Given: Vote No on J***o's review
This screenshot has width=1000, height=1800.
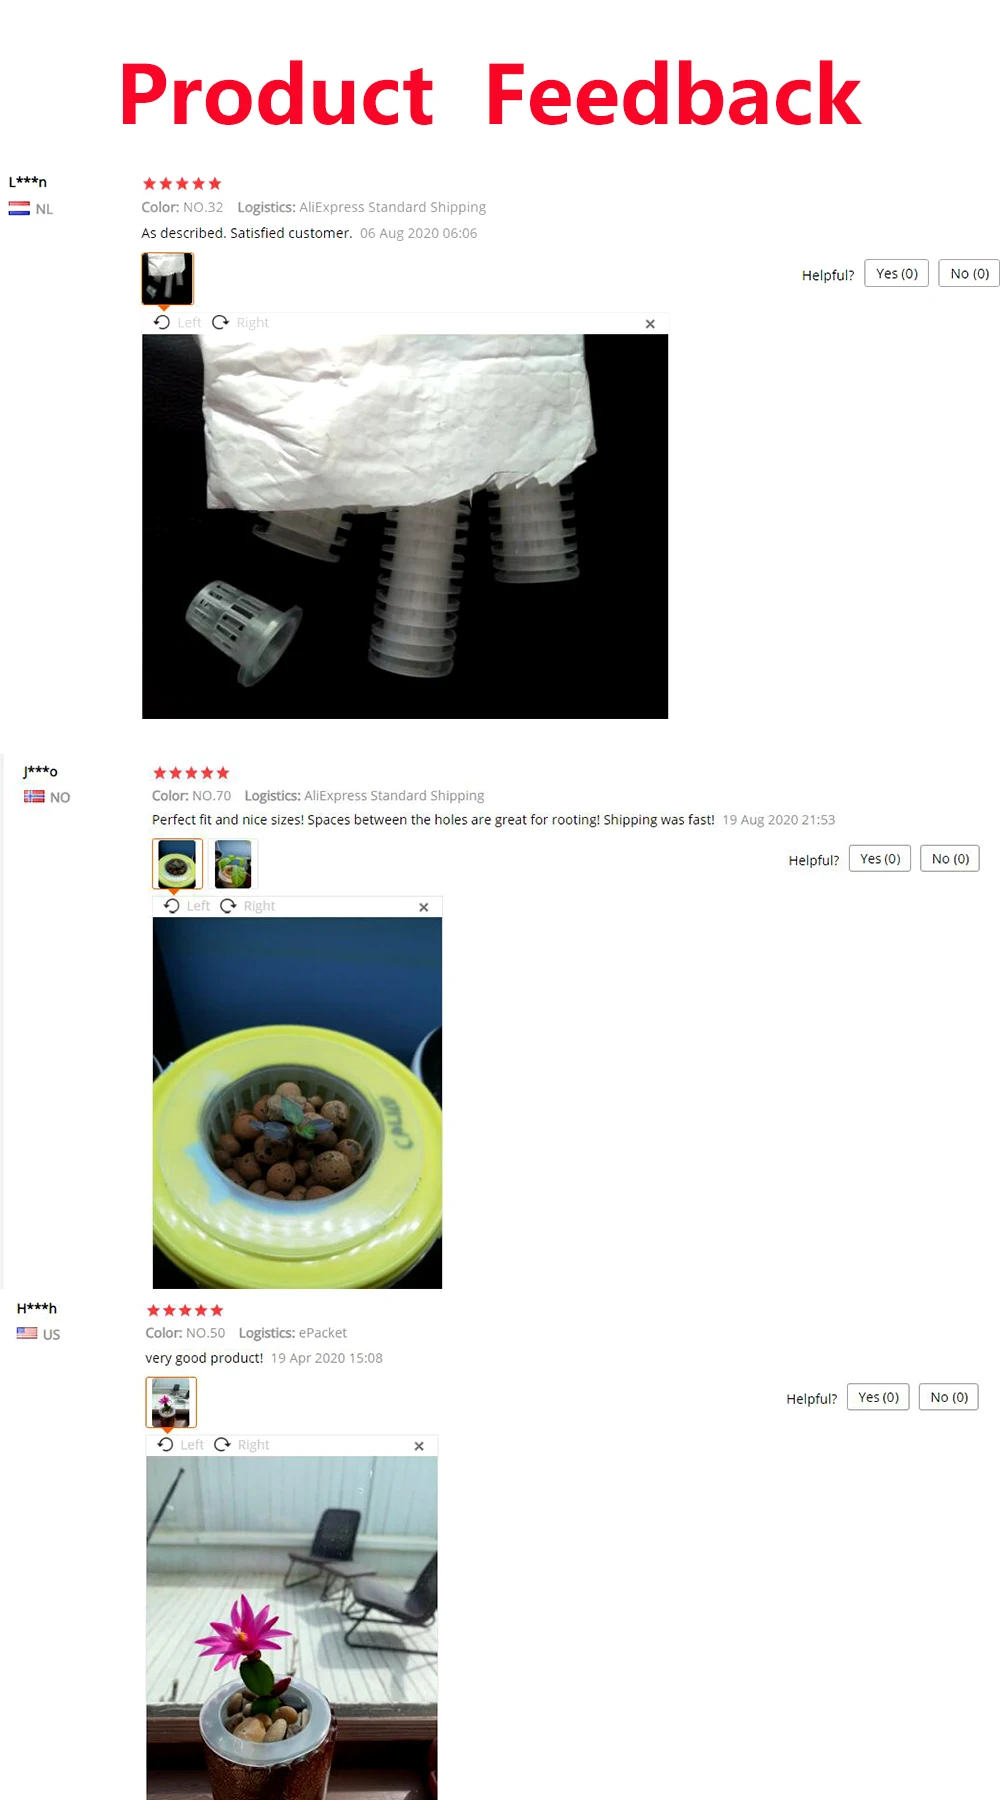Looking at the screenshot, I should pos(950,859).
